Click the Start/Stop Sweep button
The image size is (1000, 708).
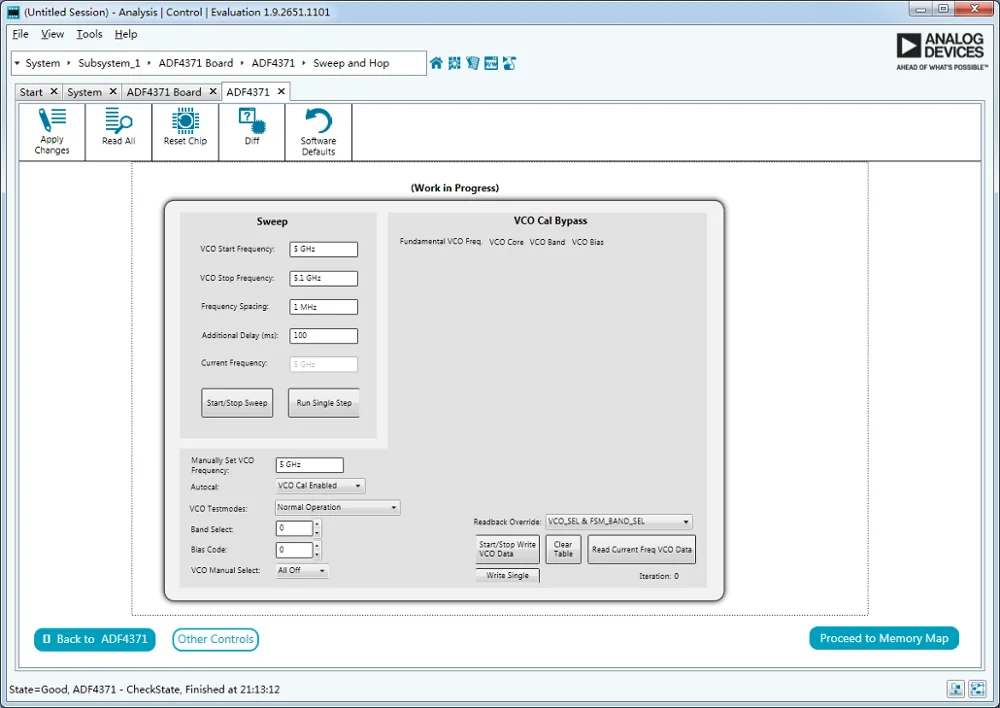click(x=237, y=403)
